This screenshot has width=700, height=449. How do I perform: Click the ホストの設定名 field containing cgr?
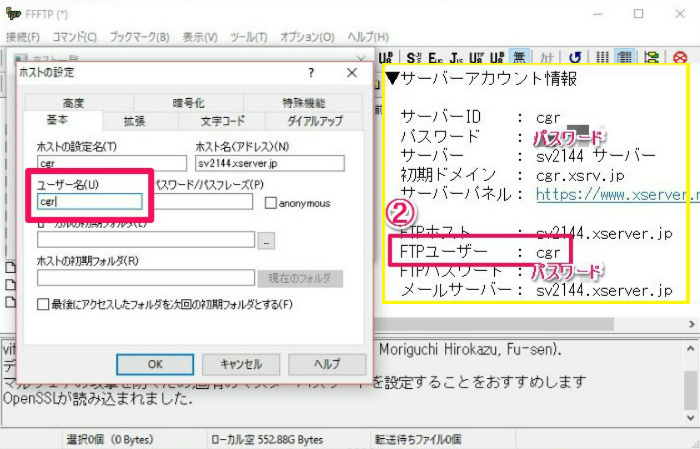pyautogui.click(x=112, y=163)
